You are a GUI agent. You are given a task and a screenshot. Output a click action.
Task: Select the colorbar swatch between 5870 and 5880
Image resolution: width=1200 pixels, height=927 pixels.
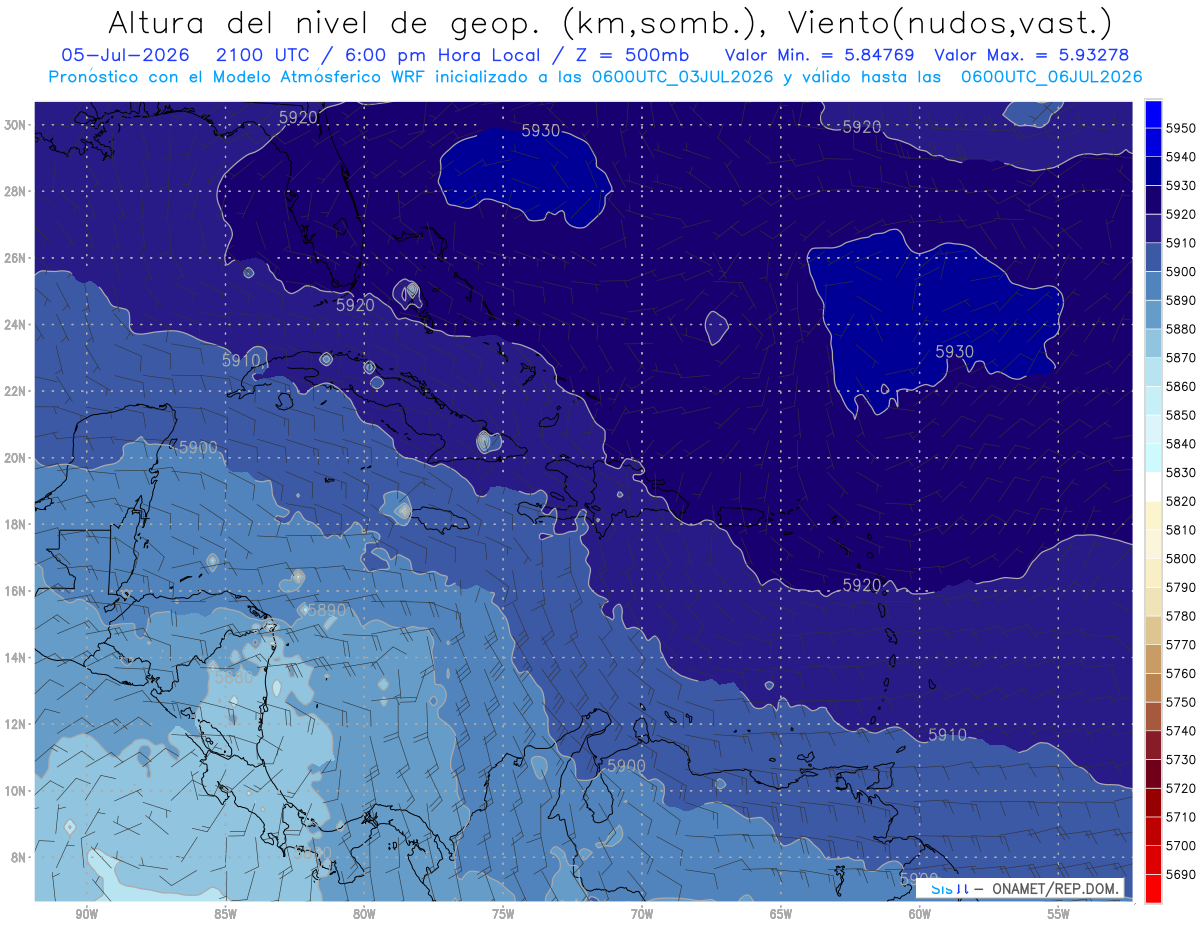[1153, 343]
